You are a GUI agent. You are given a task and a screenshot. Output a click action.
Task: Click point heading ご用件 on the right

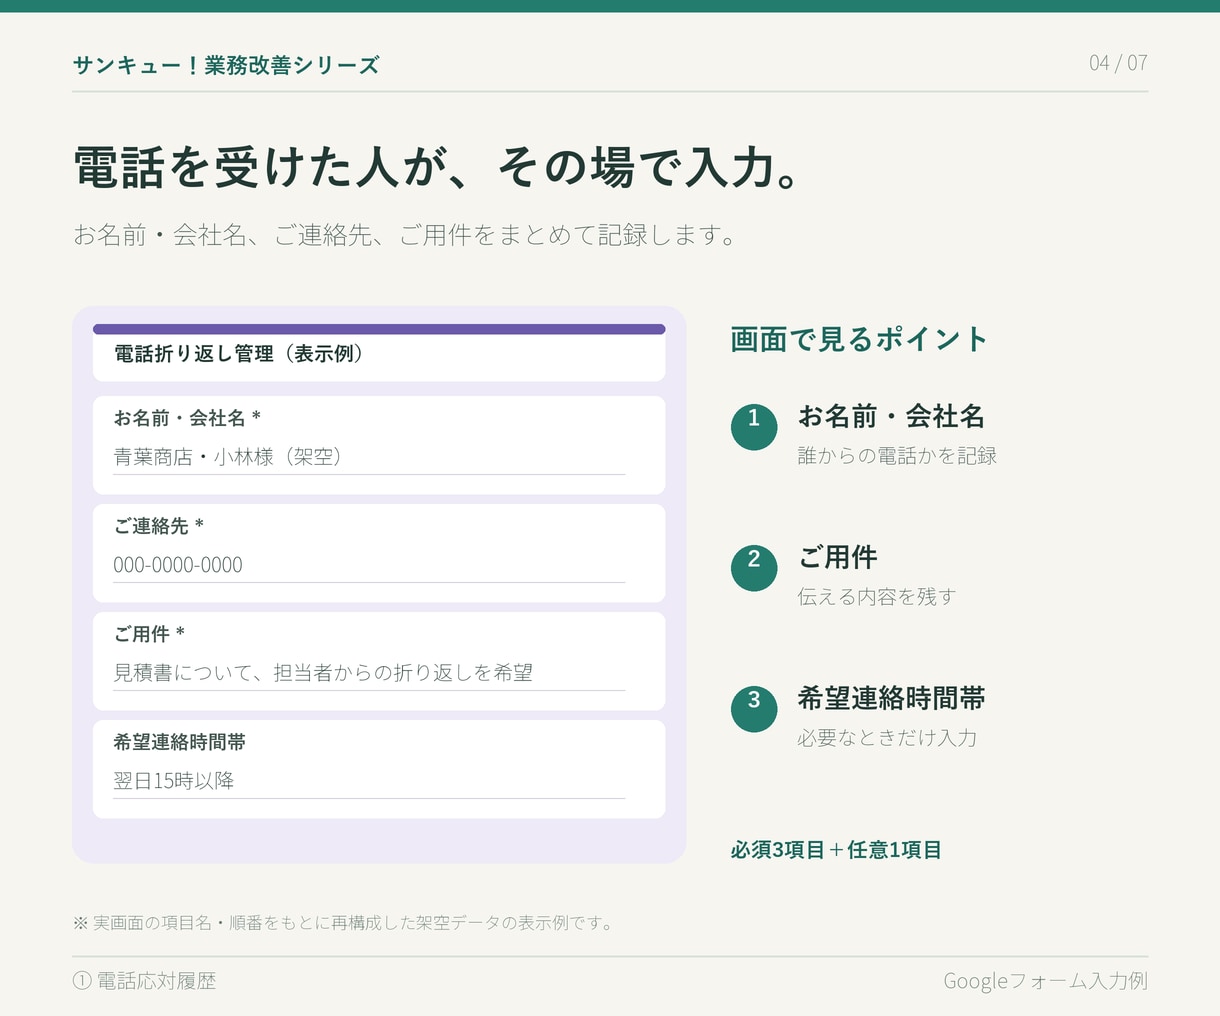click(838, 557)
